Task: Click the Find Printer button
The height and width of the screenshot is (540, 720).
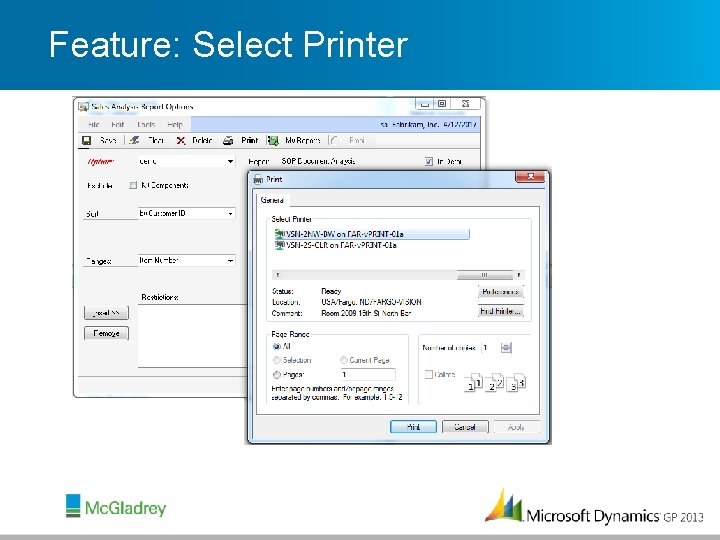Action: pos(501,311)
